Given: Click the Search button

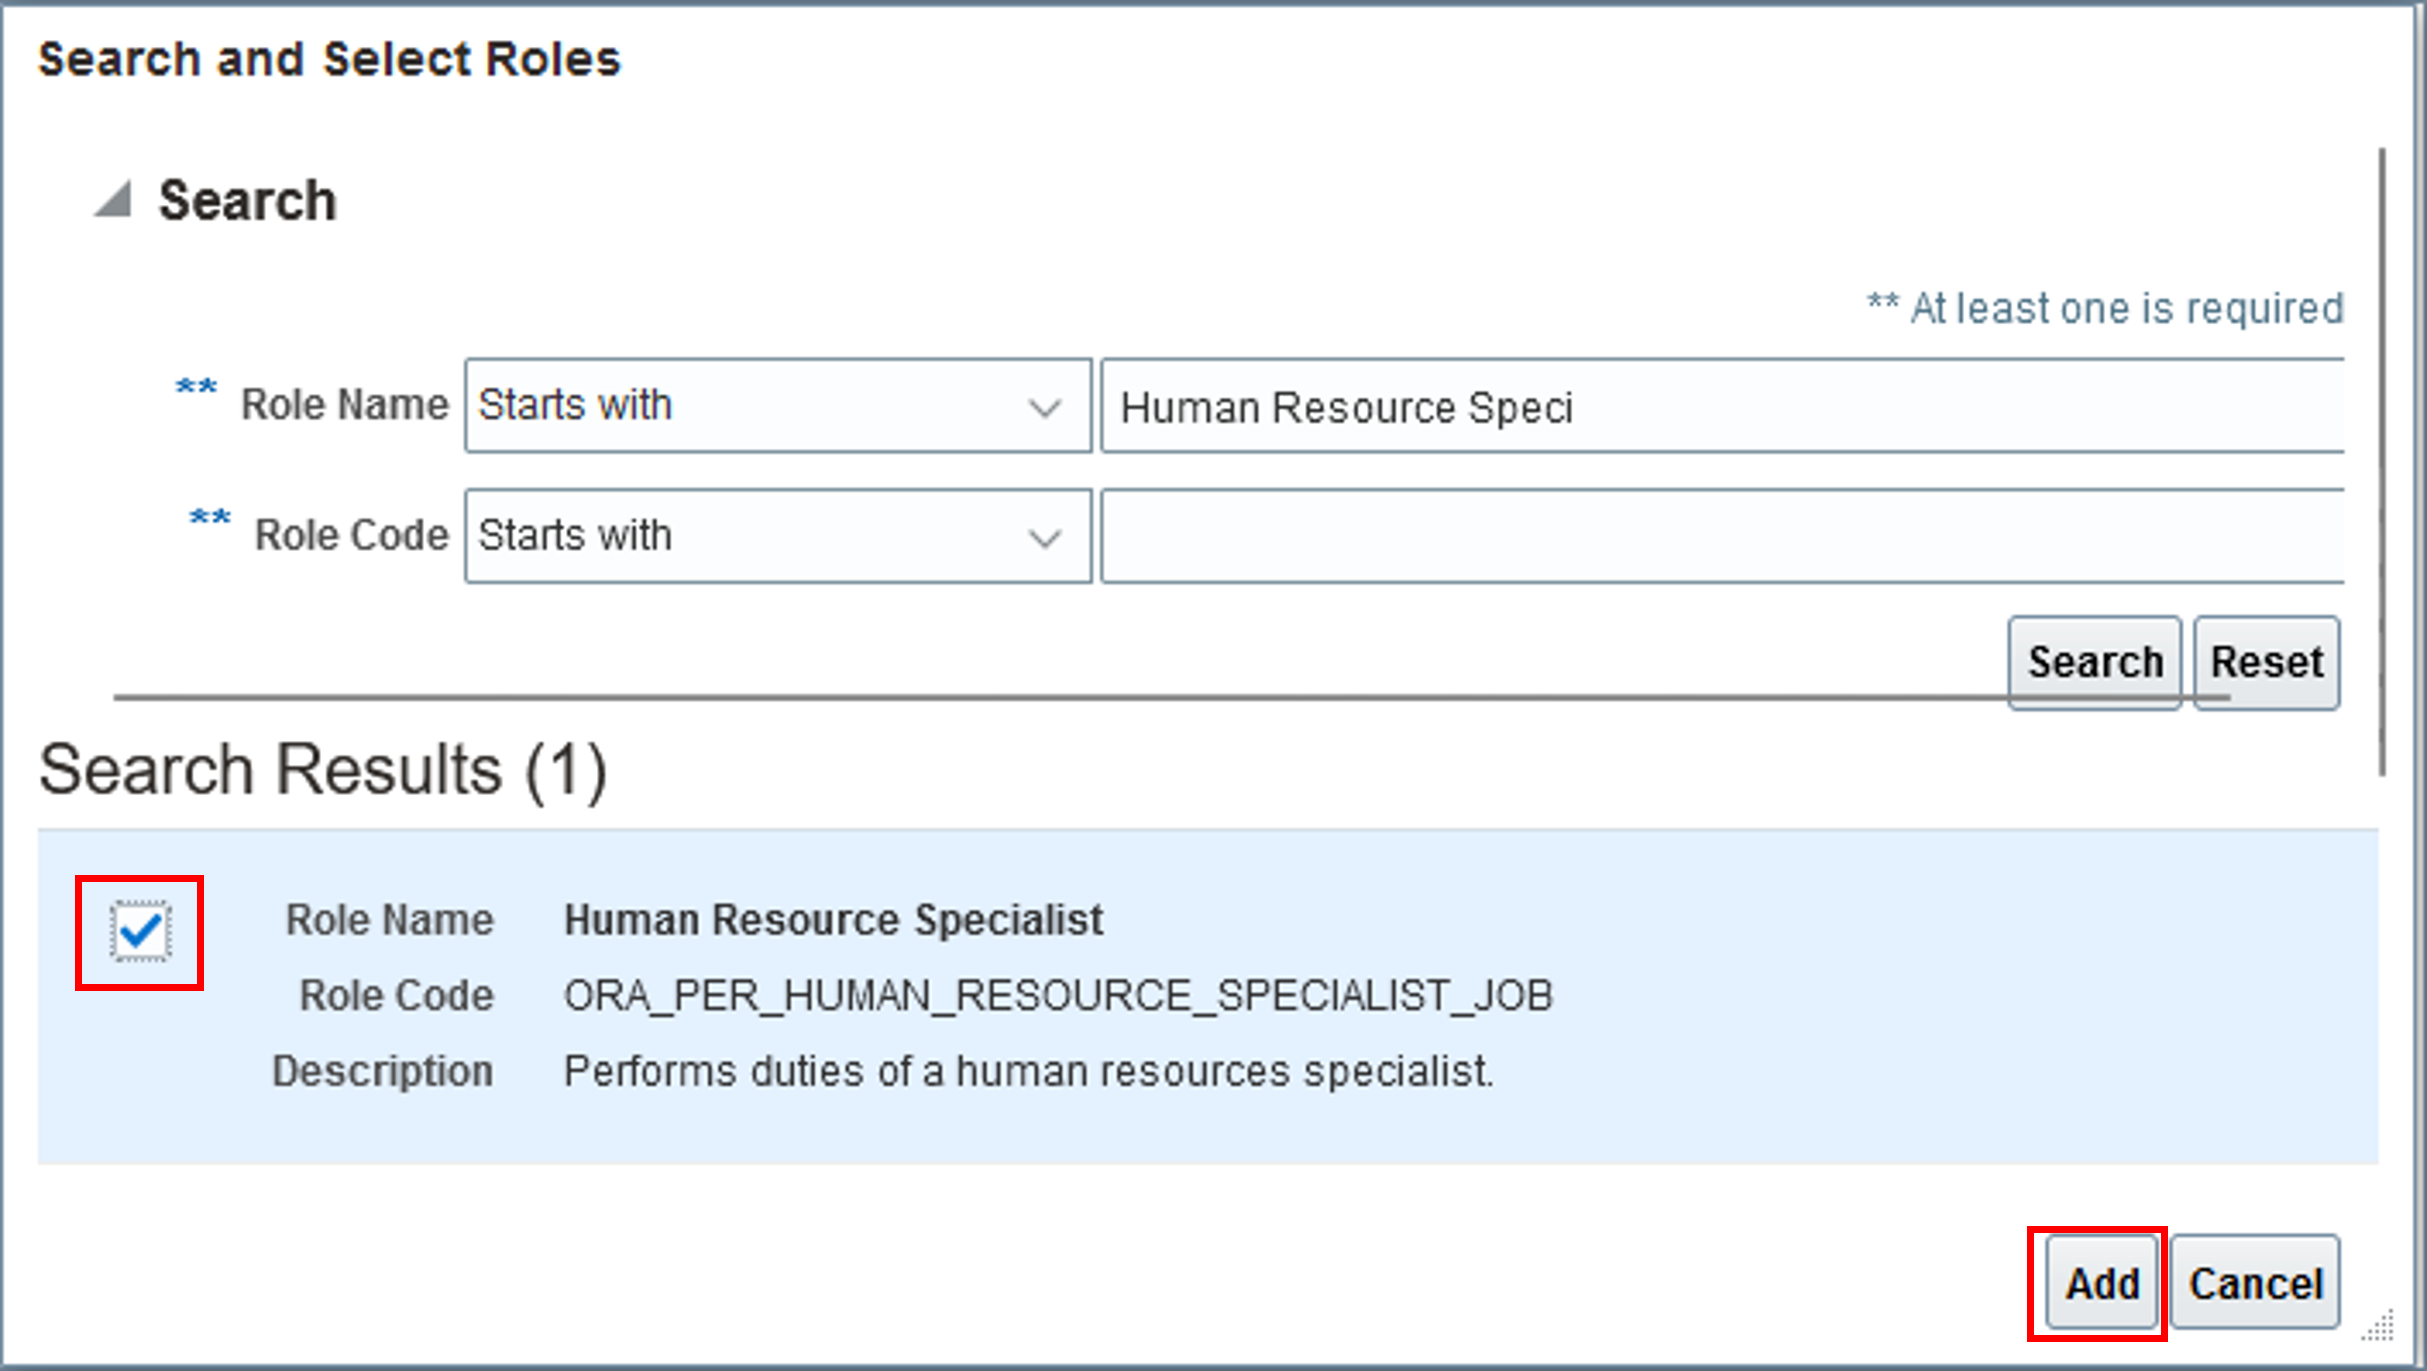Looking at the screenshot, I should 2094,661.
